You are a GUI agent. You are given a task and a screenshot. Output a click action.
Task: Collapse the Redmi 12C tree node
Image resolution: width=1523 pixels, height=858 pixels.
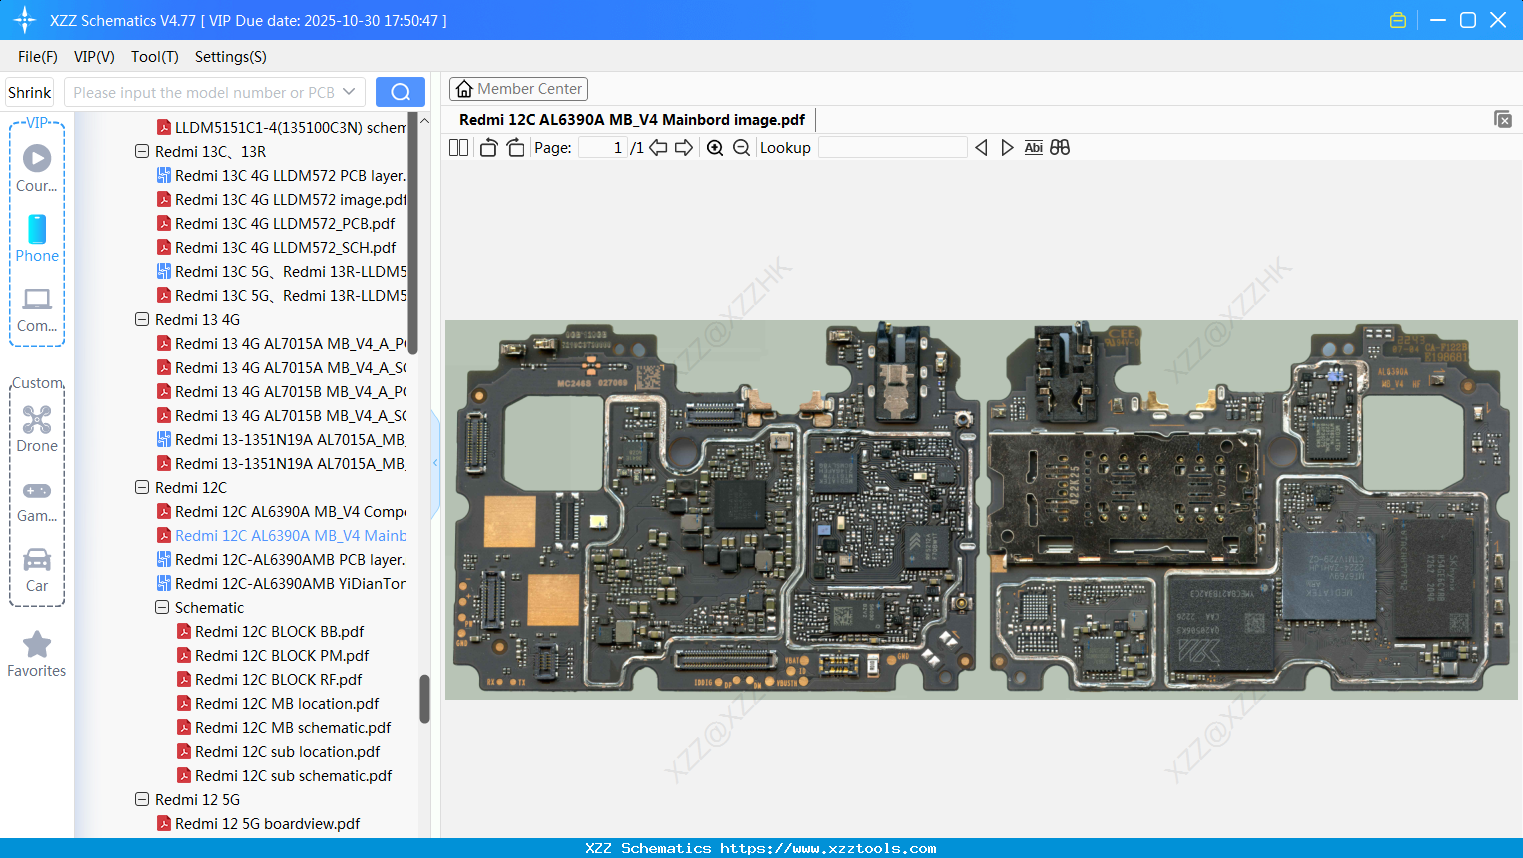(142, 487)
